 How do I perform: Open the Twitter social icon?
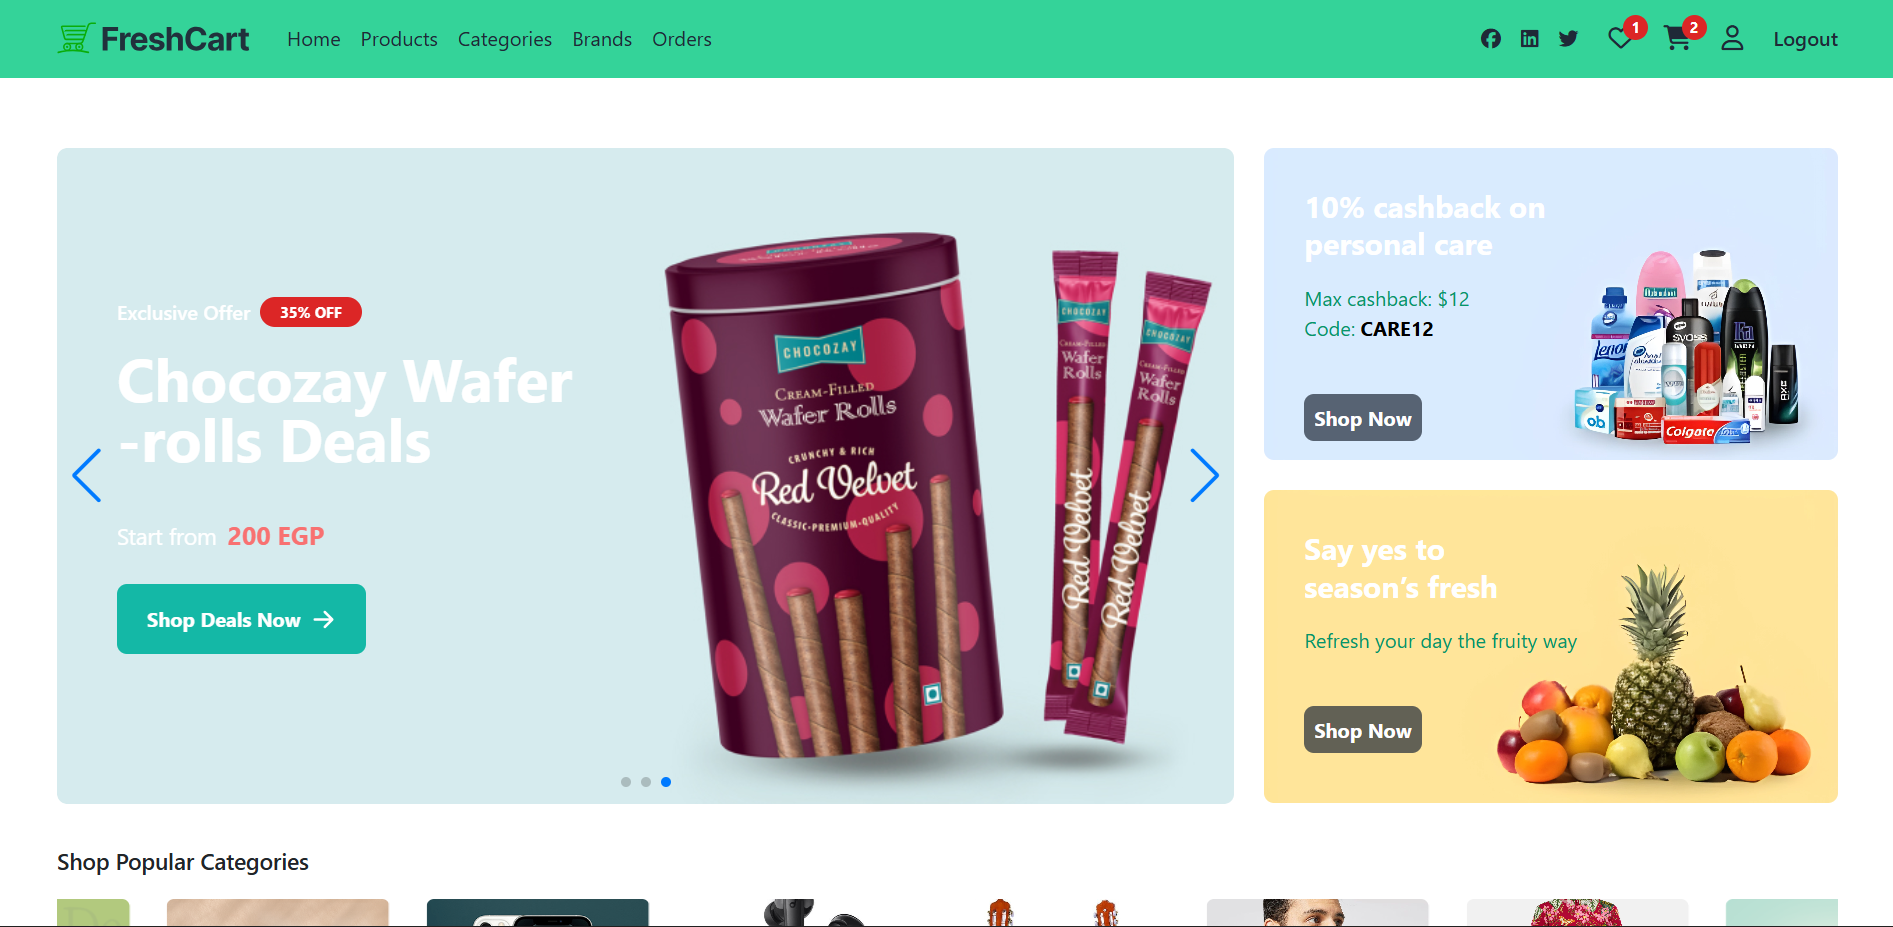point(1568,39)
